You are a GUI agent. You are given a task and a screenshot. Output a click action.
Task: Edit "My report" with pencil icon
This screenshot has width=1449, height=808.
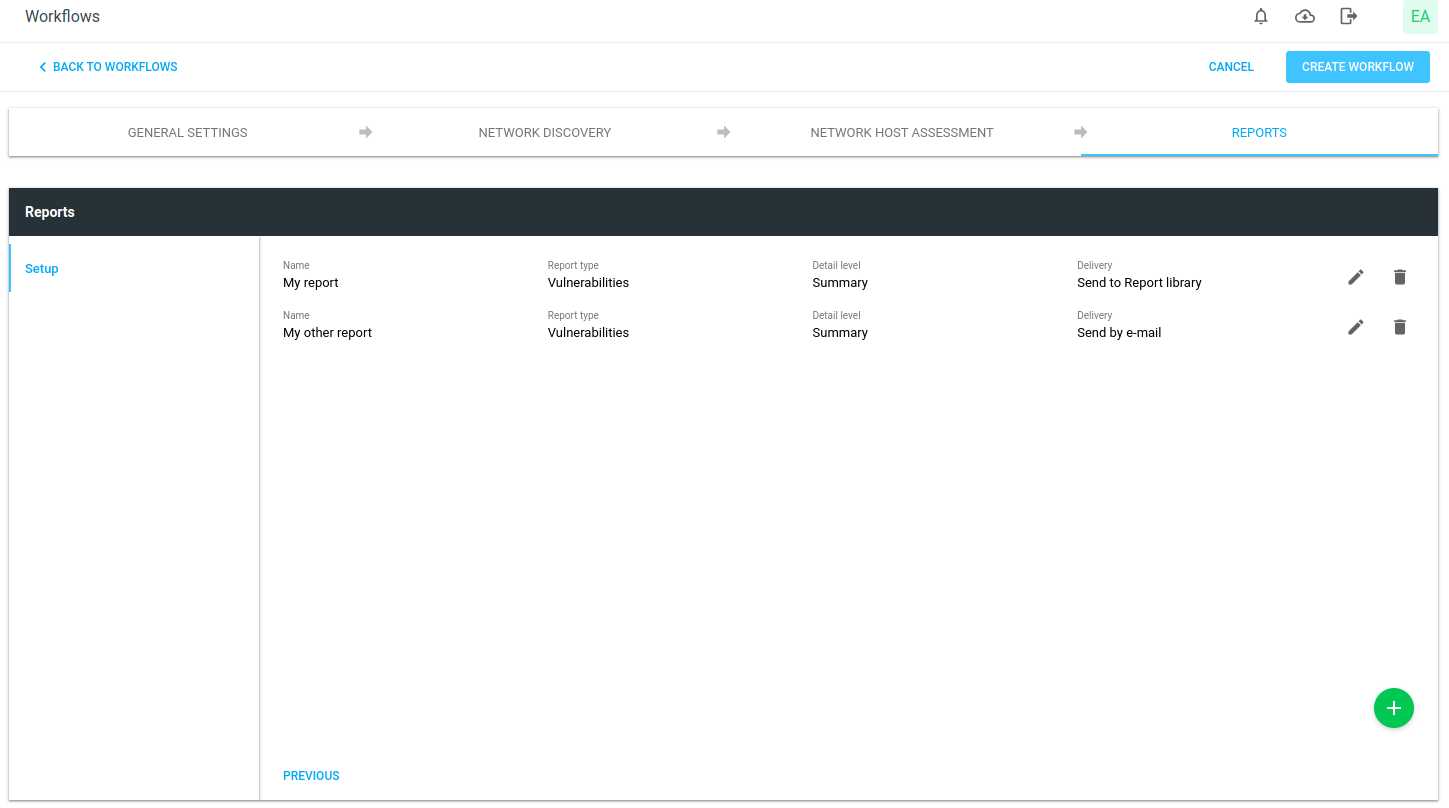coord(1356,277)
